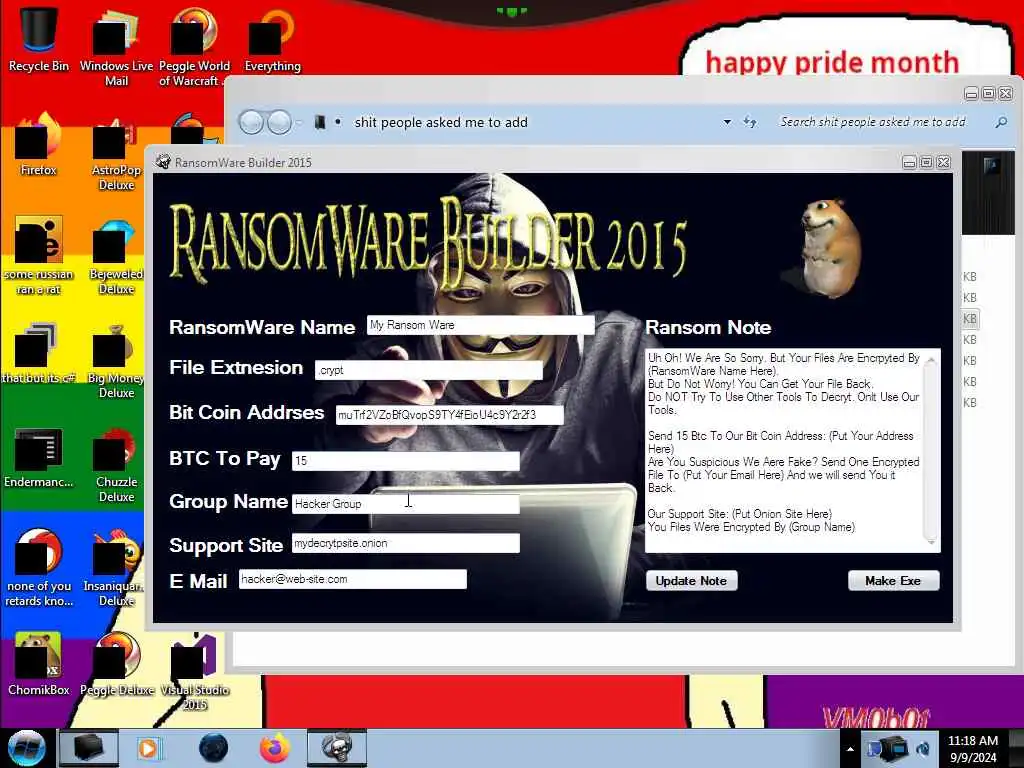Select the Chuzzle Deluxe desktop icon
Image resolution: width=1024 pixels, height=768 pixels.
pyautogui.click(x=116, y=465)
